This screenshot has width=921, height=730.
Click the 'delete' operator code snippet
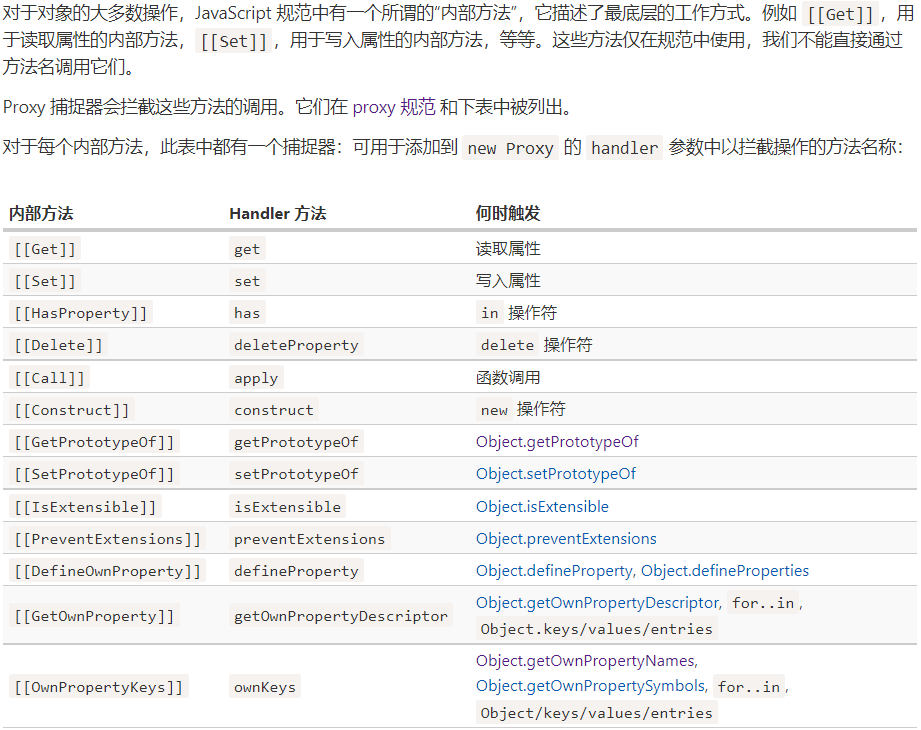tap(507, 345)
